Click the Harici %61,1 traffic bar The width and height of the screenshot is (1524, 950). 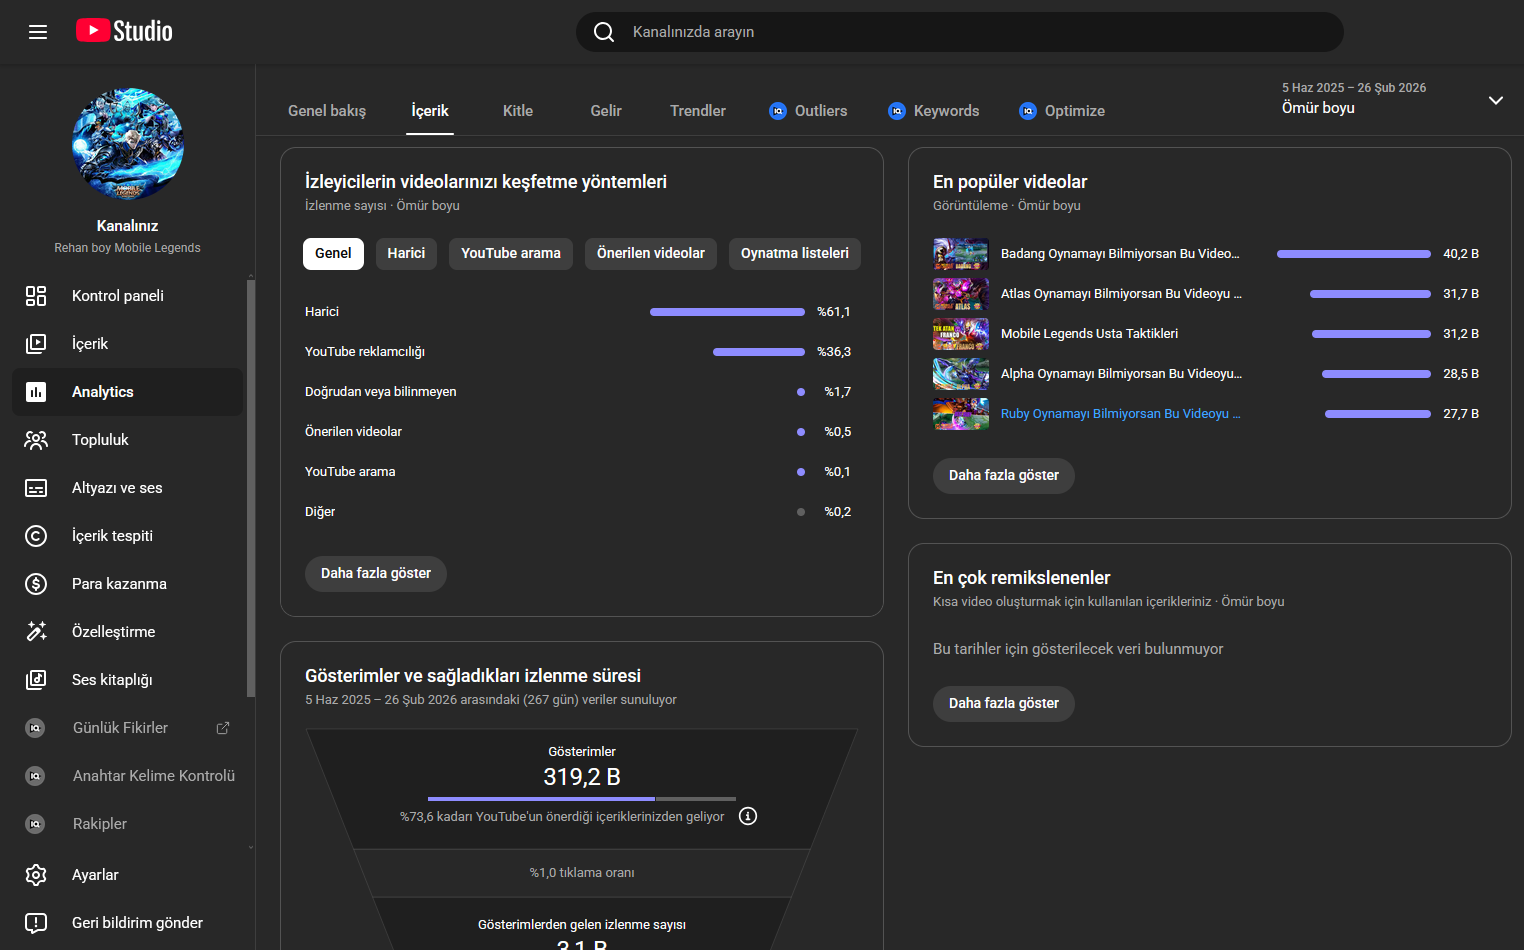pos(727,312)
